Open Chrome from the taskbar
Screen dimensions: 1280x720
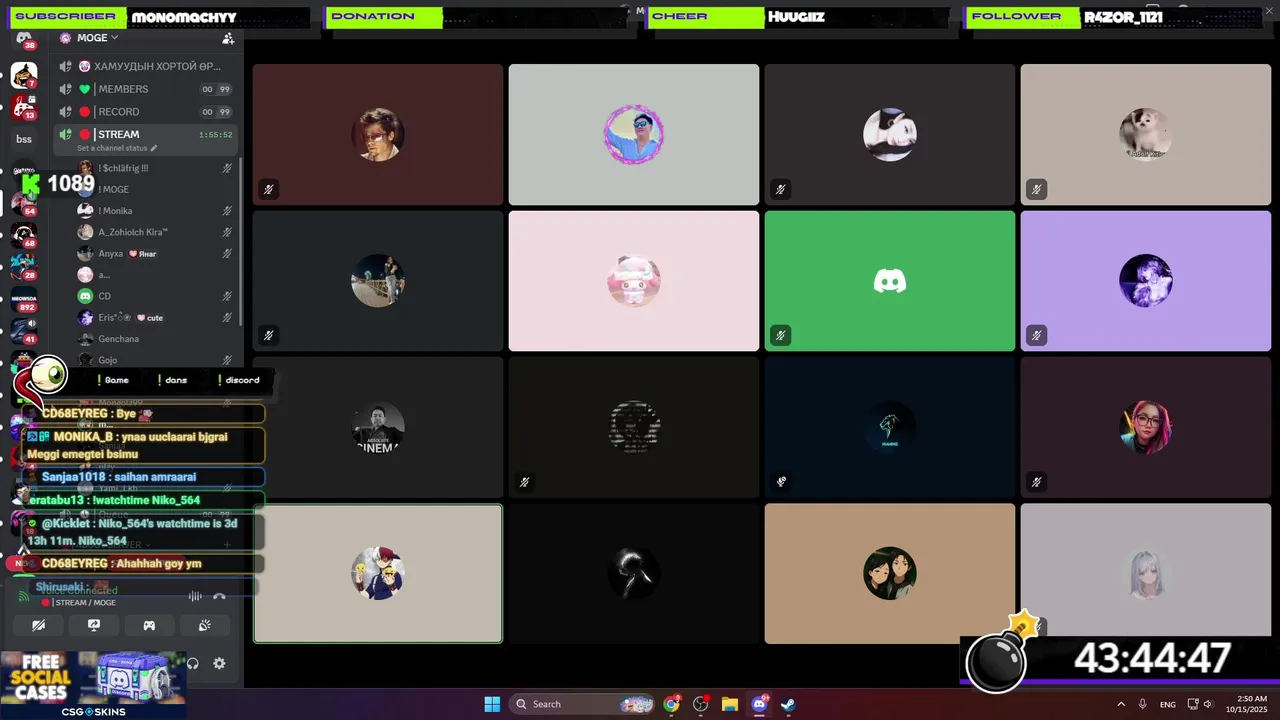click(x=672, y=704)
